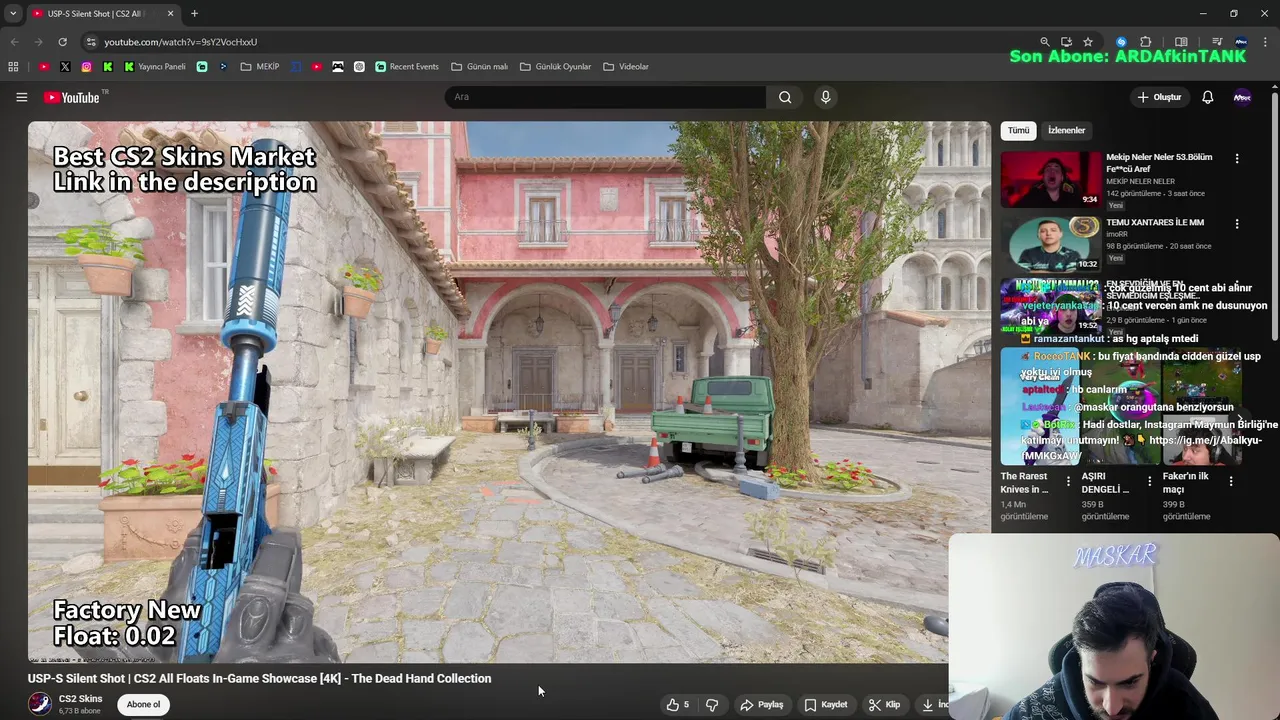
Task: Bookmark this page with the star icon
Action: (1088, 42)
